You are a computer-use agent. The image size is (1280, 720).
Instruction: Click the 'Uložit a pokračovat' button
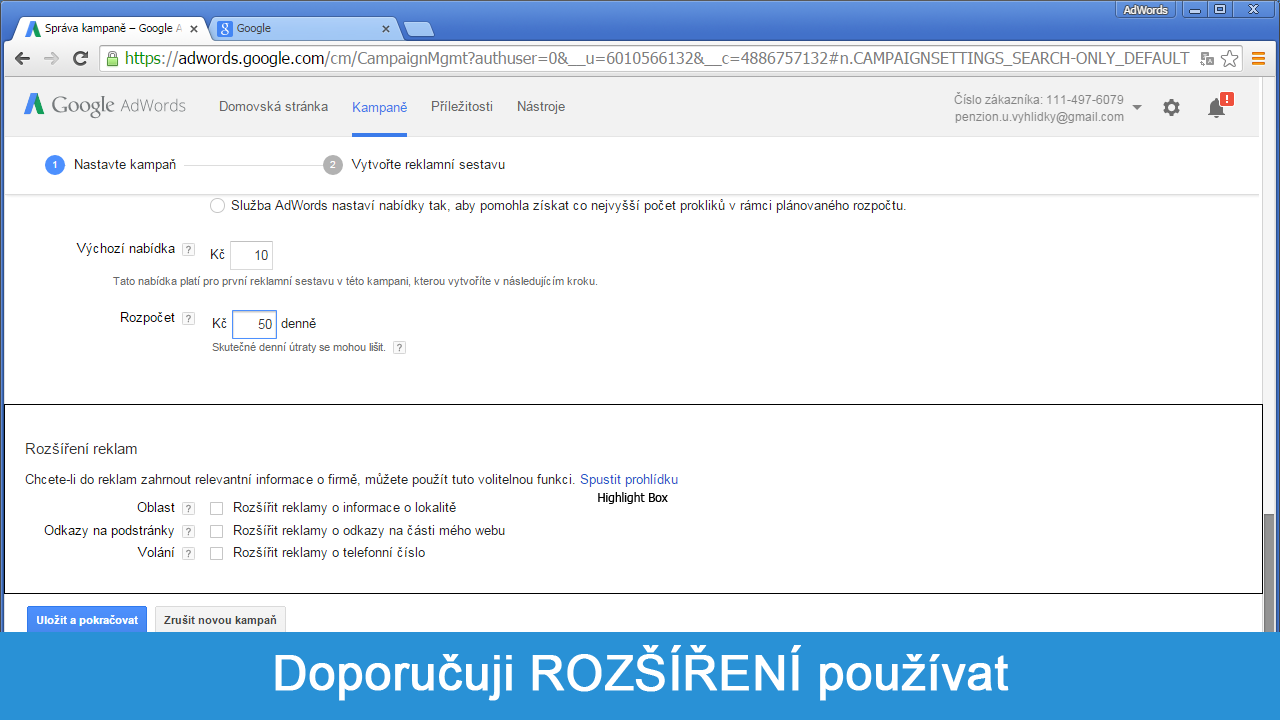pyautogui.click(x=87, y=620)
